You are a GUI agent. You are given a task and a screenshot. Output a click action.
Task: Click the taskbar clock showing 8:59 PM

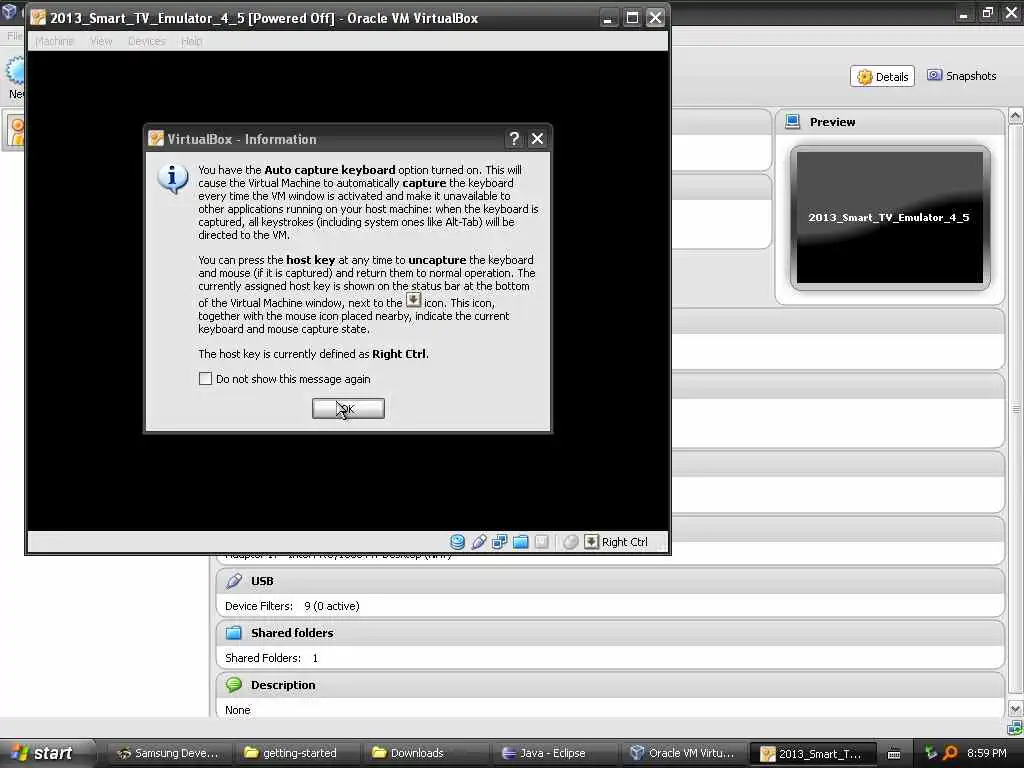pyautogui.click(x=987, y=753)
